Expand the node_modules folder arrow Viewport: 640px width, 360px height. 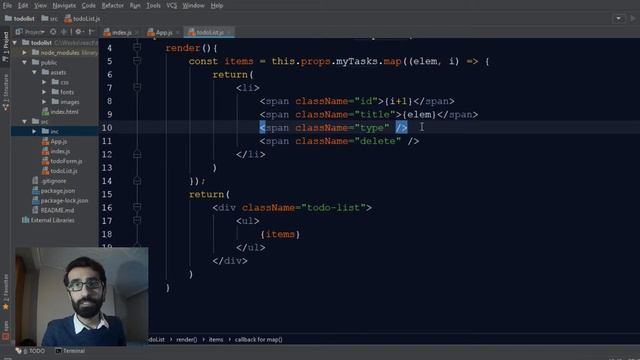point(24,53)
